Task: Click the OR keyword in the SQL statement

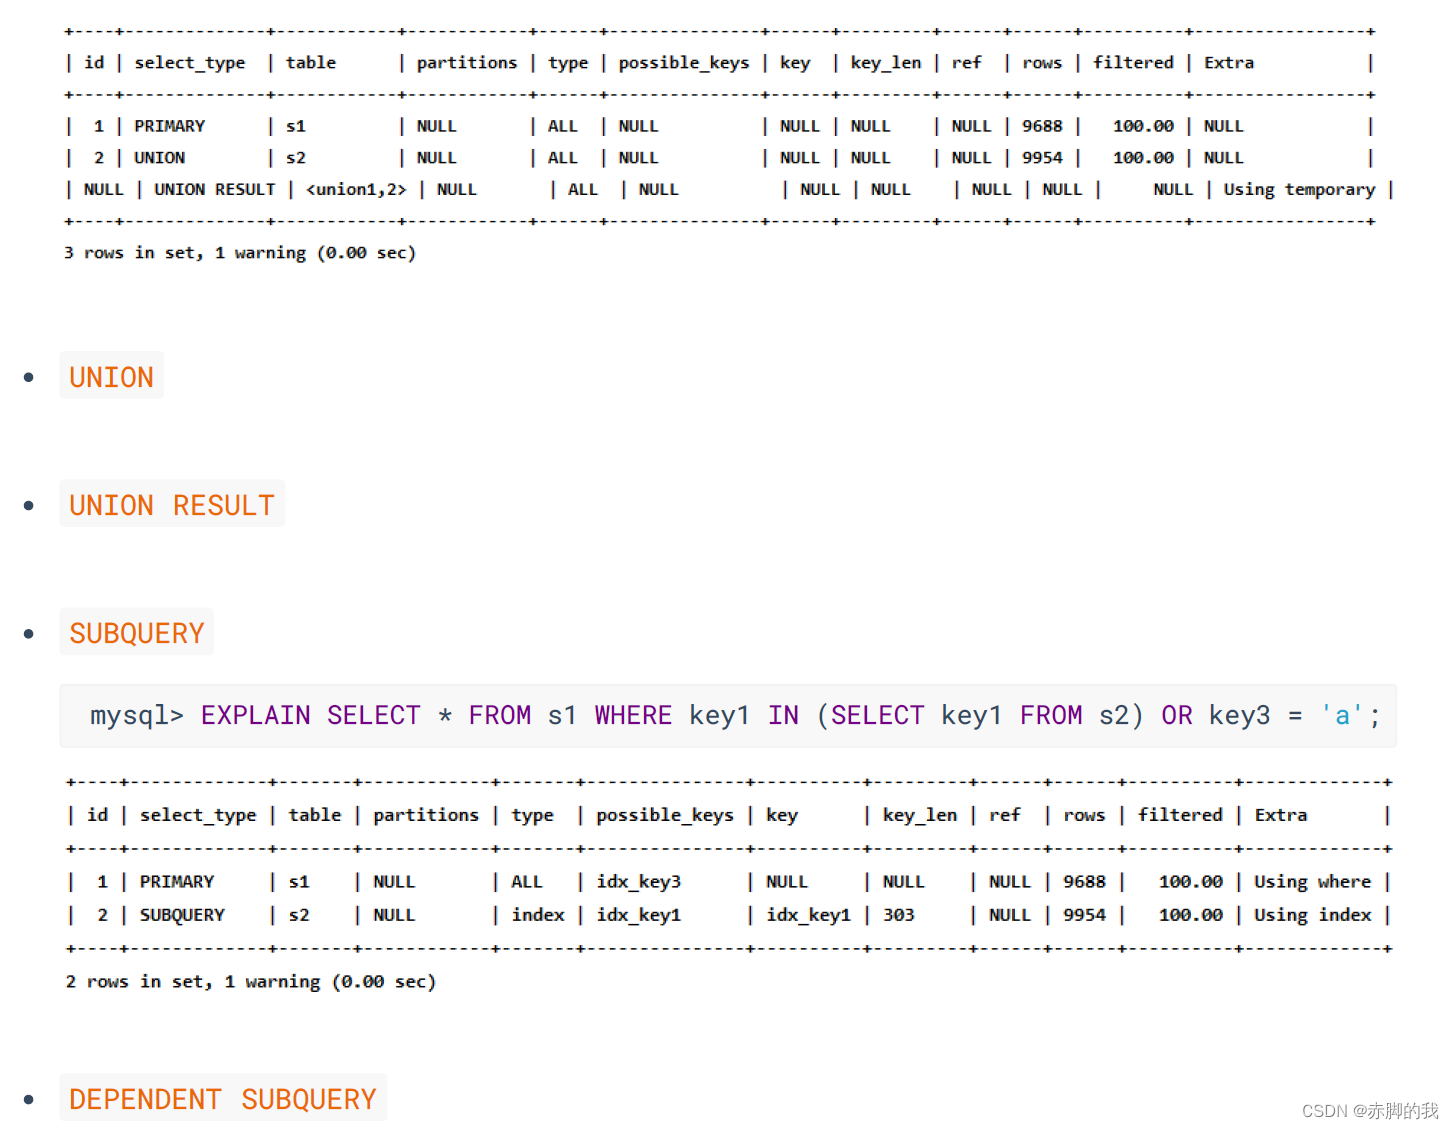Action: click(x=1177, y=716)
